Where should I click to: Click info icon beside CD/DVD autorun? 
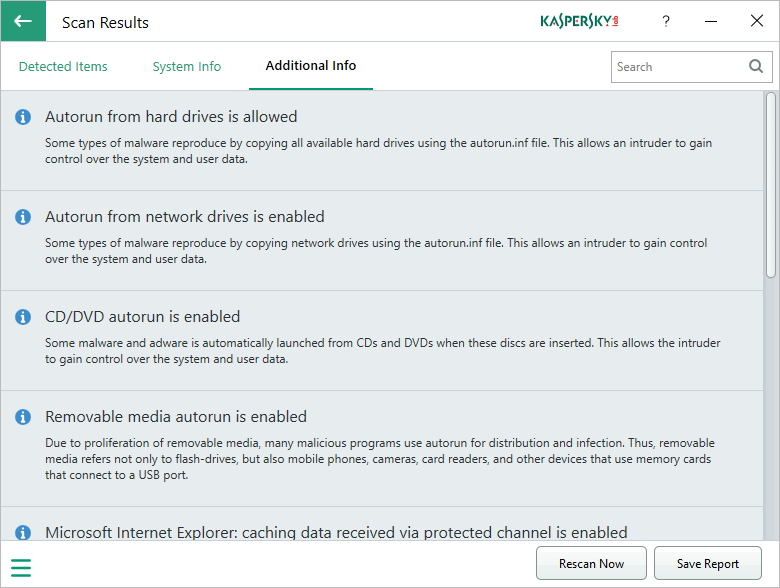(23, 317)
